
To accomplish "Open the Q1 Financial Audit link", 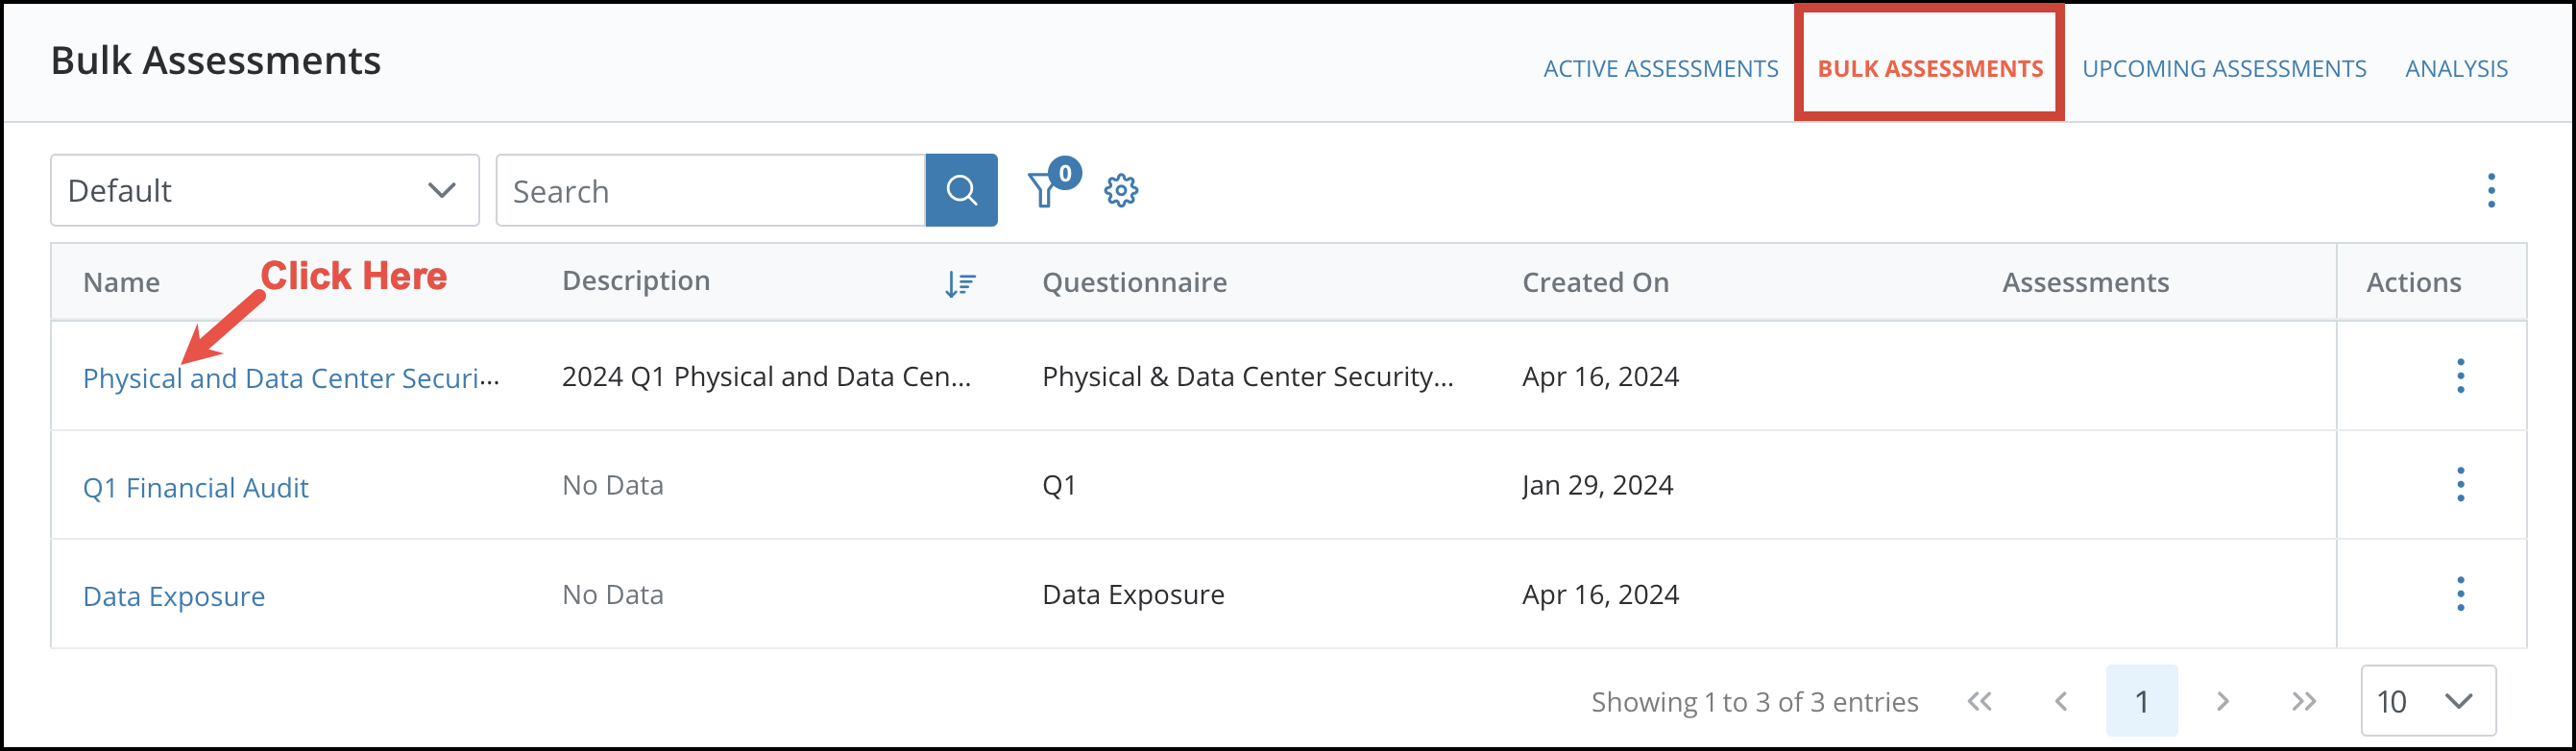I will click(196, 487).
